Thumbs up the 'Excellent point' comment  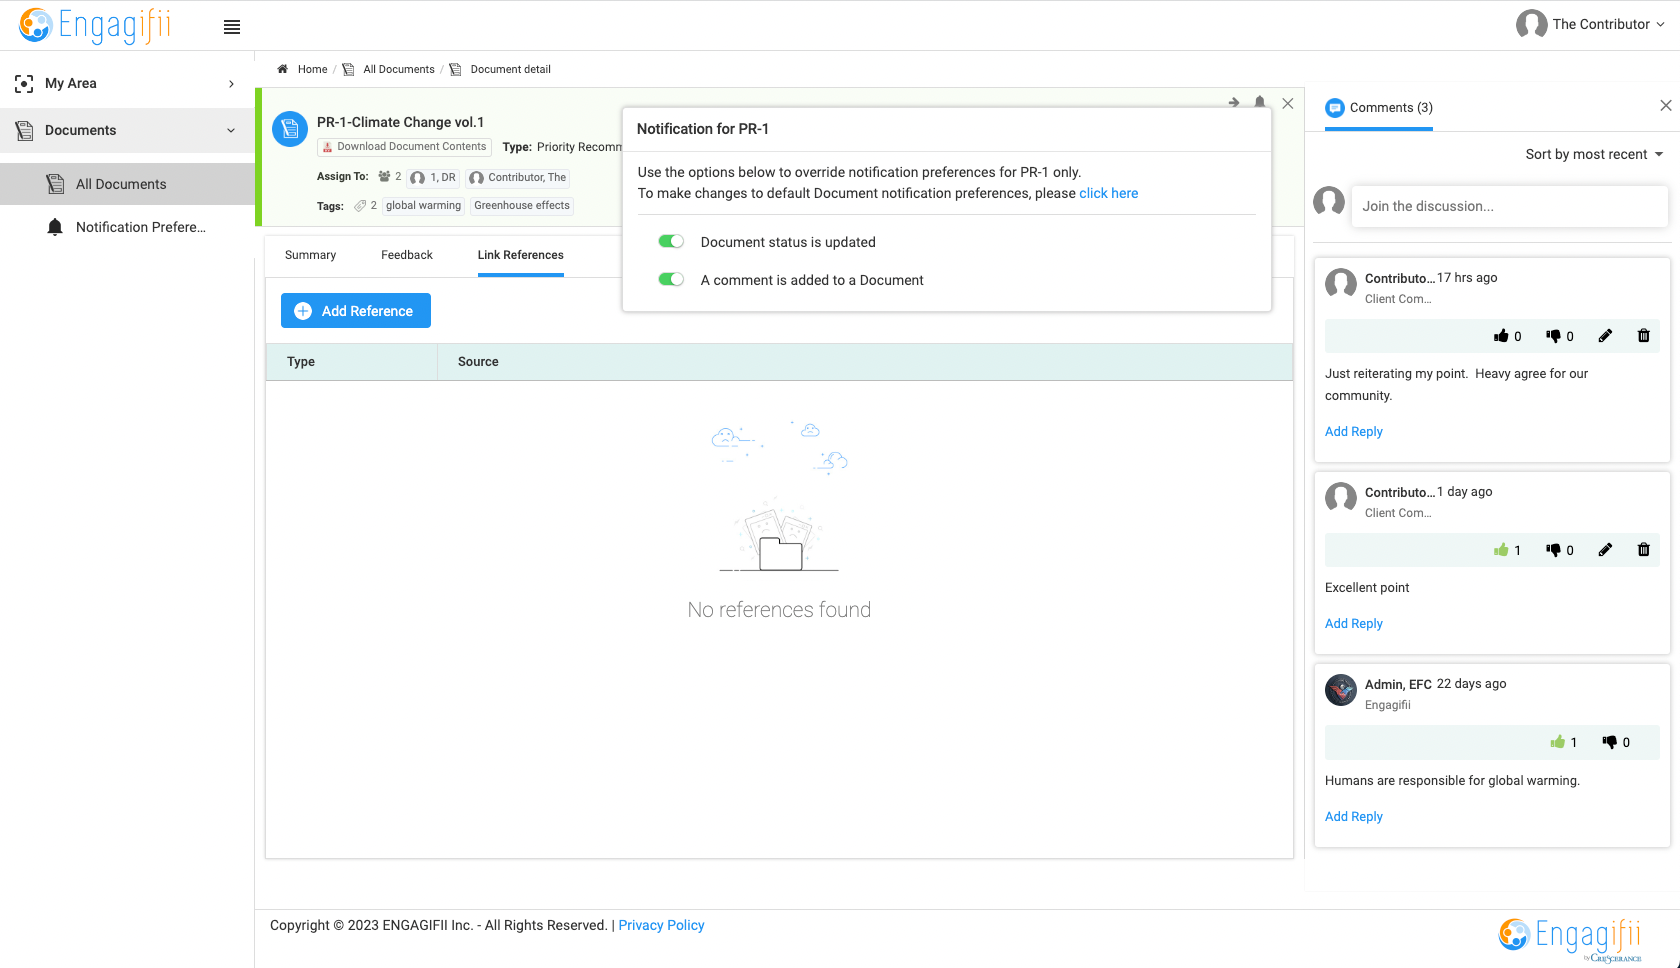click(1501, 550)
